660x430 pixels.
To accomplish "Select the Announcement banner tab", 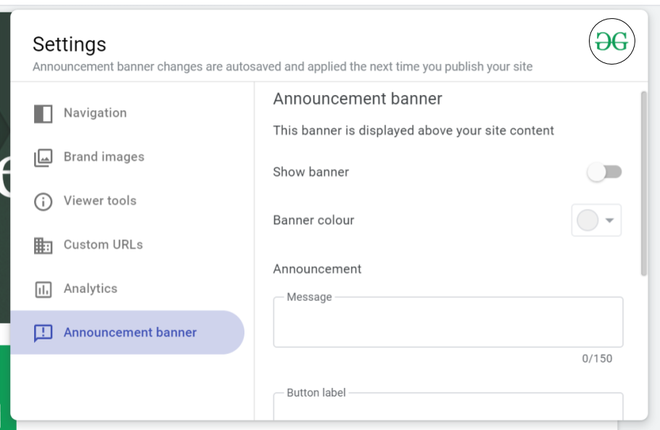I will click(130, 333).
